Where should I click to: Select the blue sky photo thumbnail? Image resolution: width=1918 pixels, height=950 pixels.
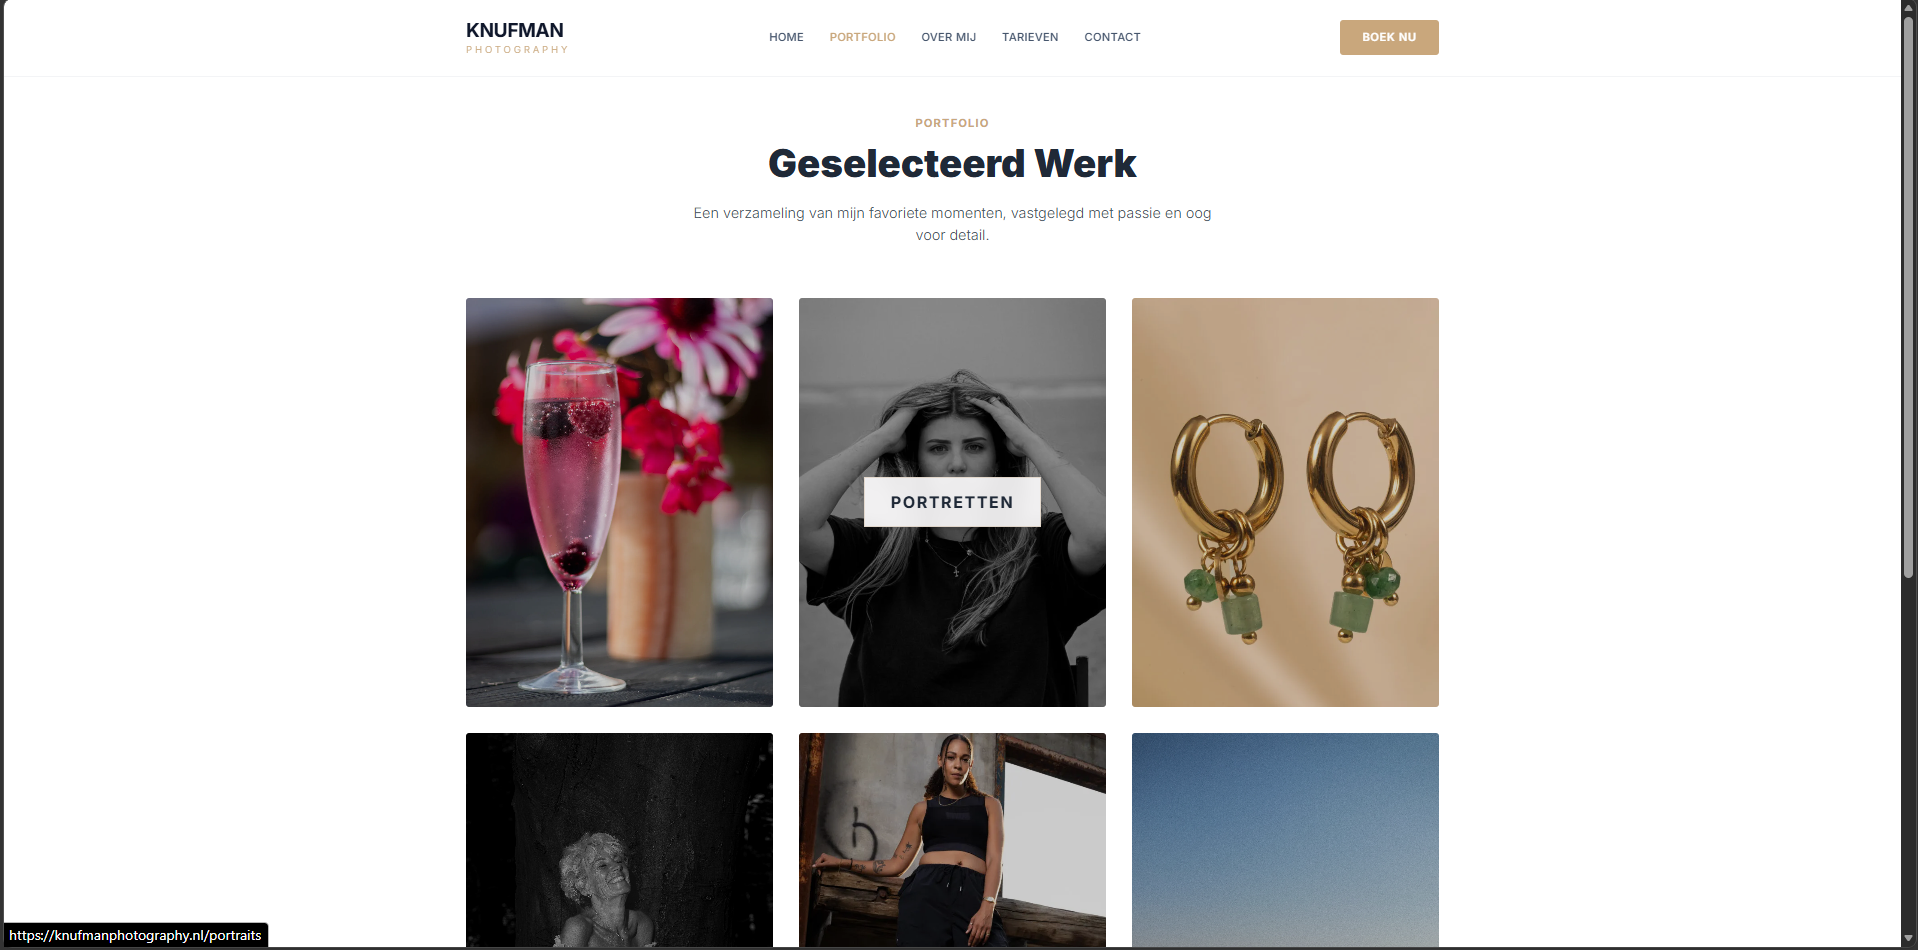pyautogui.click(x=1285, y=840)
